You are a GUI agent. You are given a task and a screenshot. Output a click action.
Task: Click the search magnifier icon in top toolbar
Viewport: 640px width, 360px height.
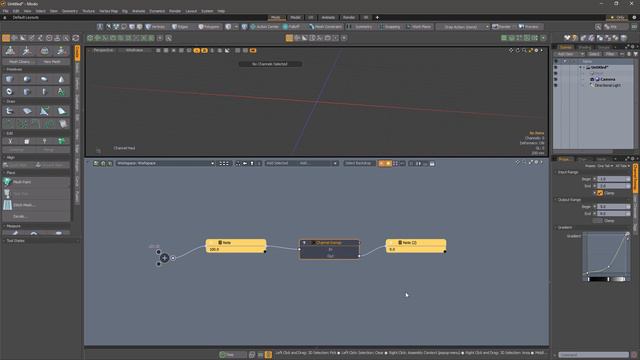click(x=598, y=27)
